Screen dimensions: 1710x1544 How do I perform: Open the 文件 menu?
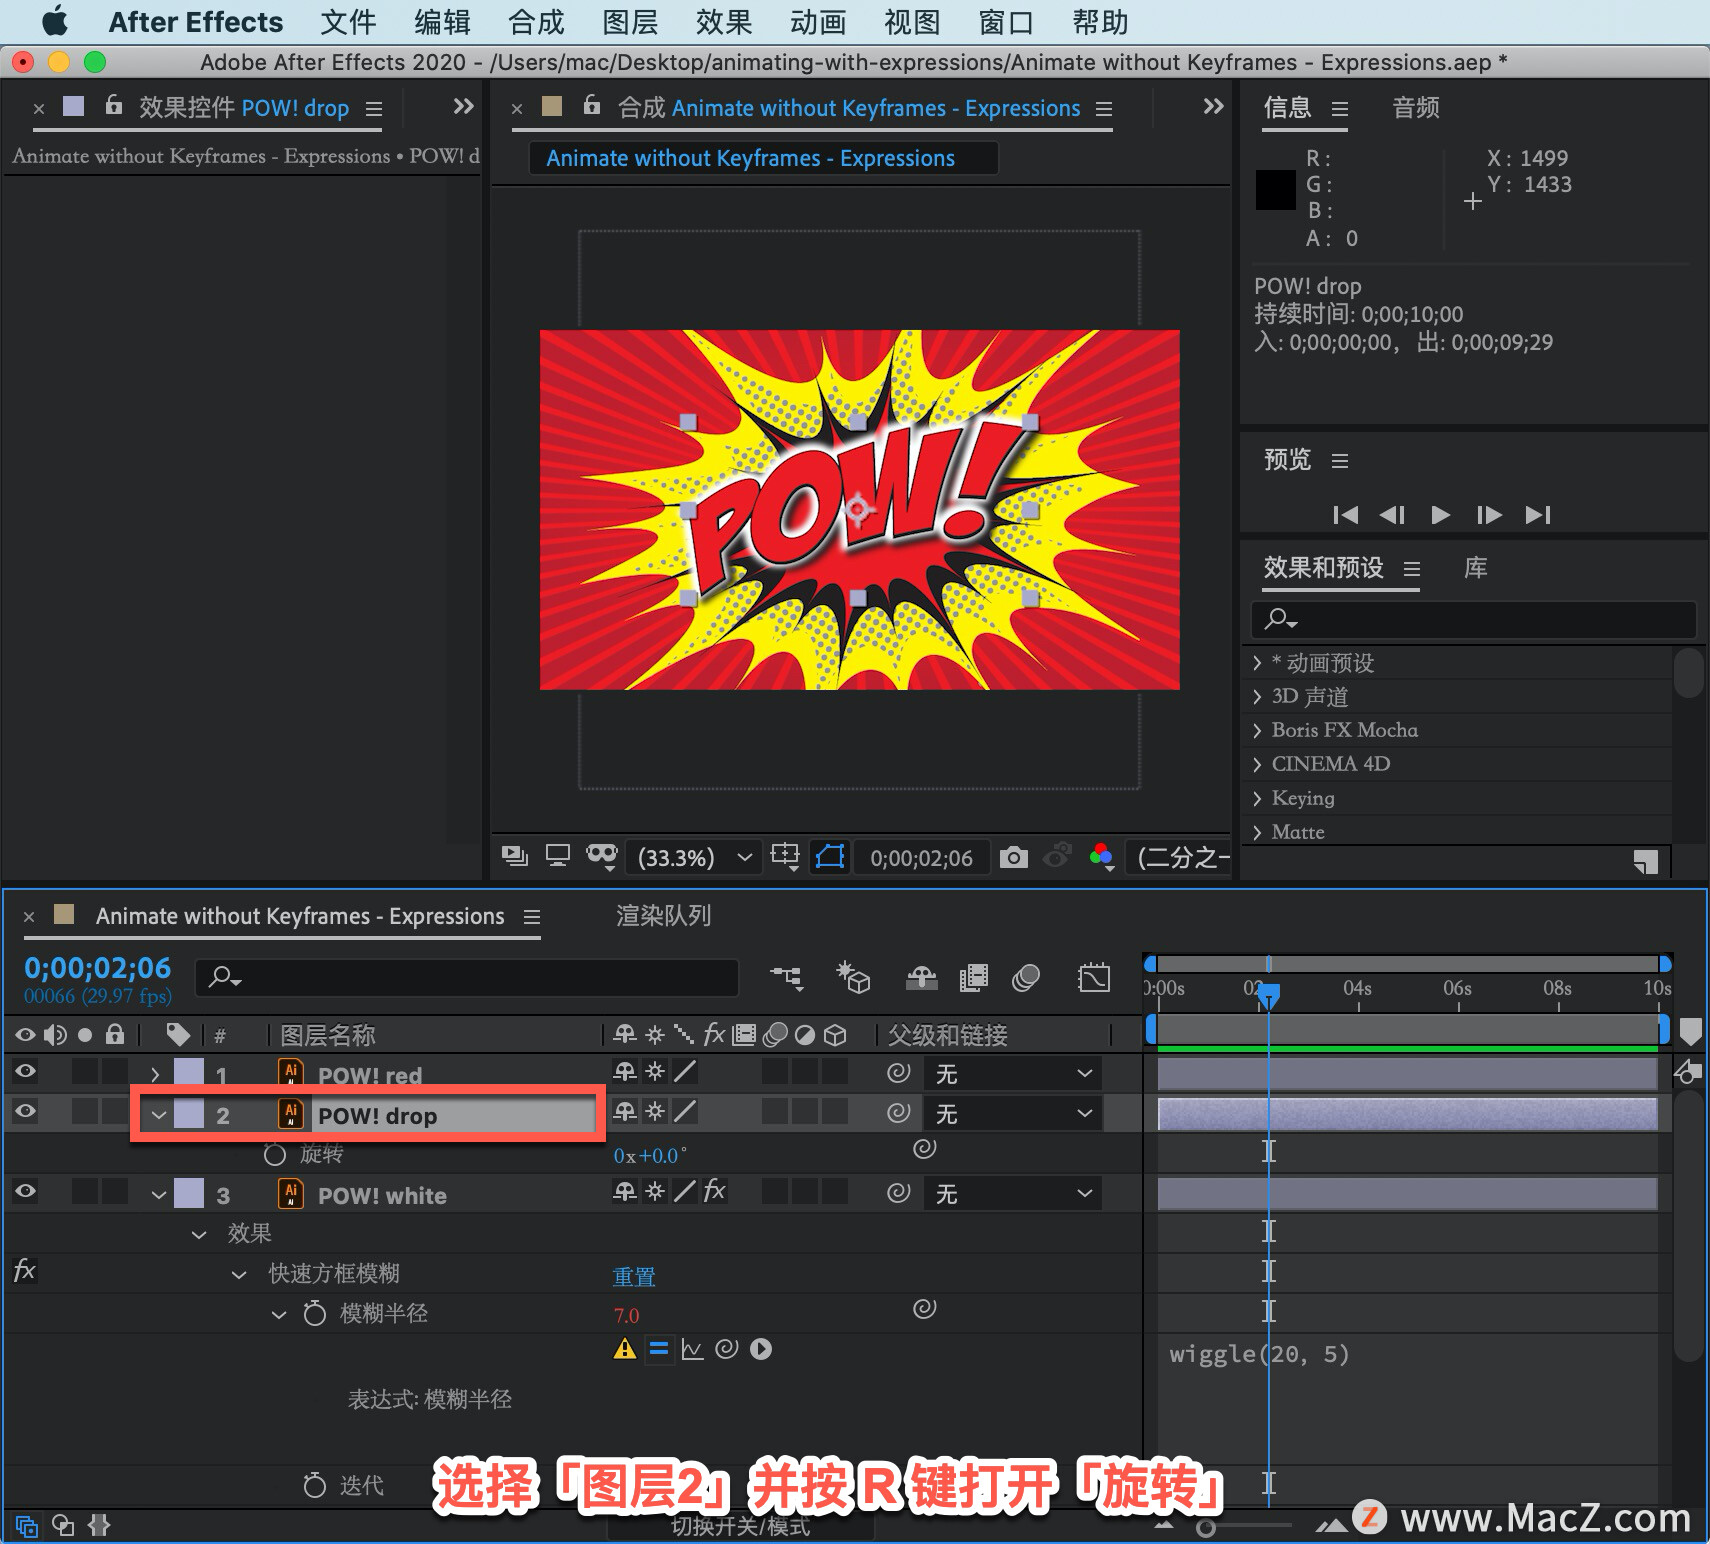[x=348, y=22]
